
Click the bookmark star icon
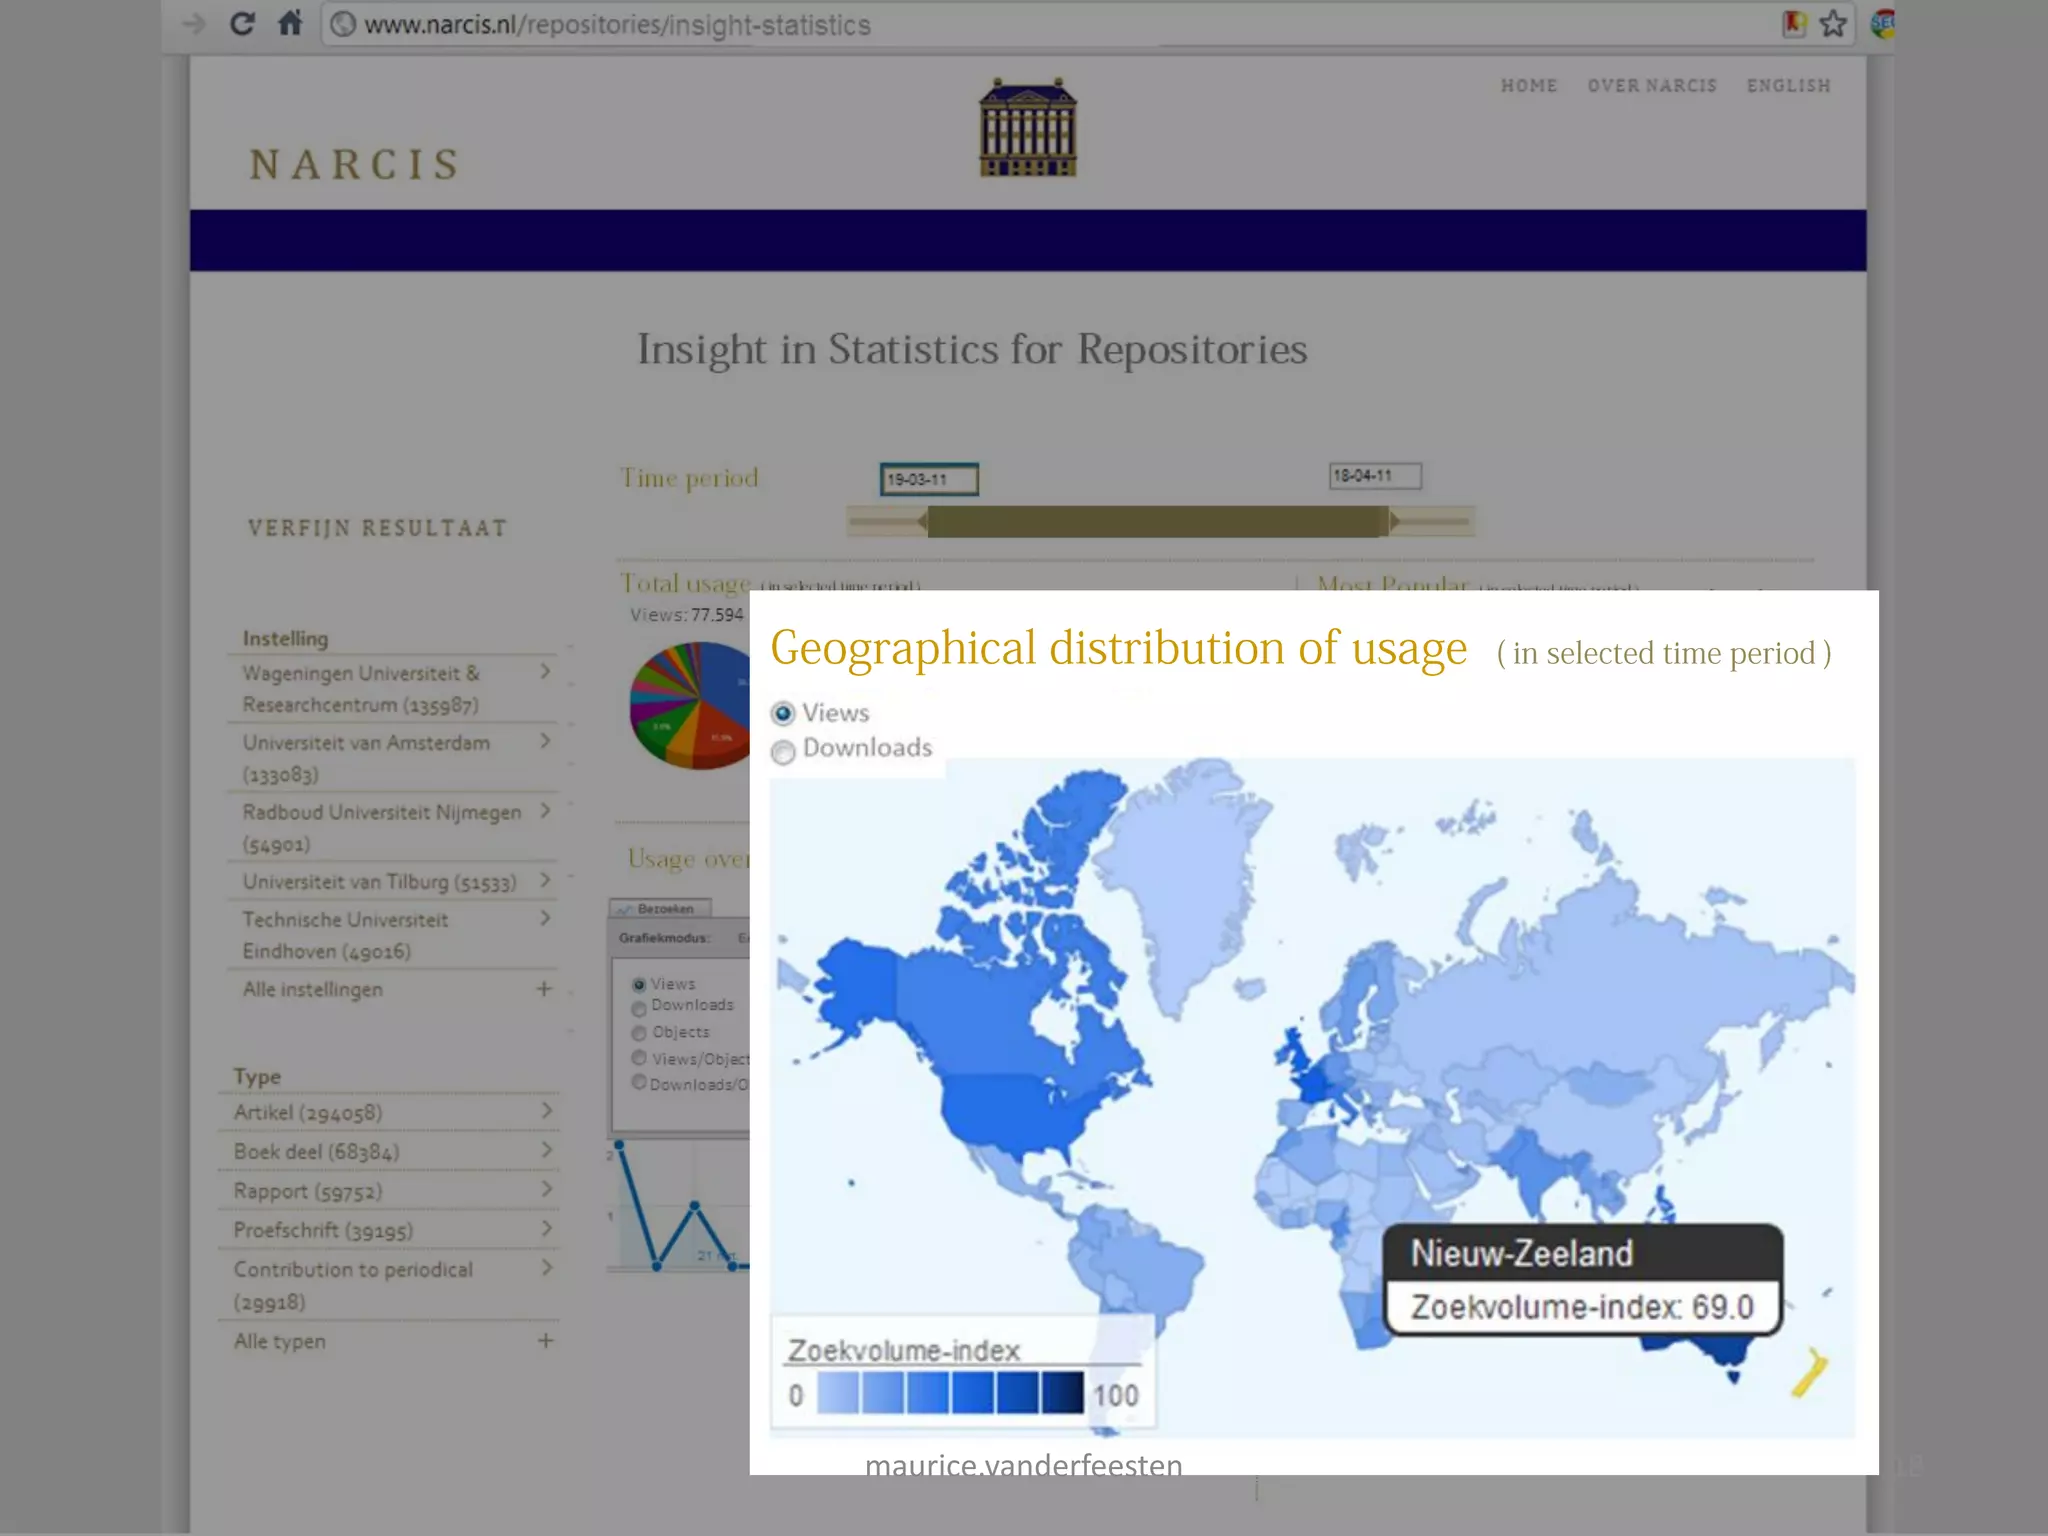tap(1832, 23)
